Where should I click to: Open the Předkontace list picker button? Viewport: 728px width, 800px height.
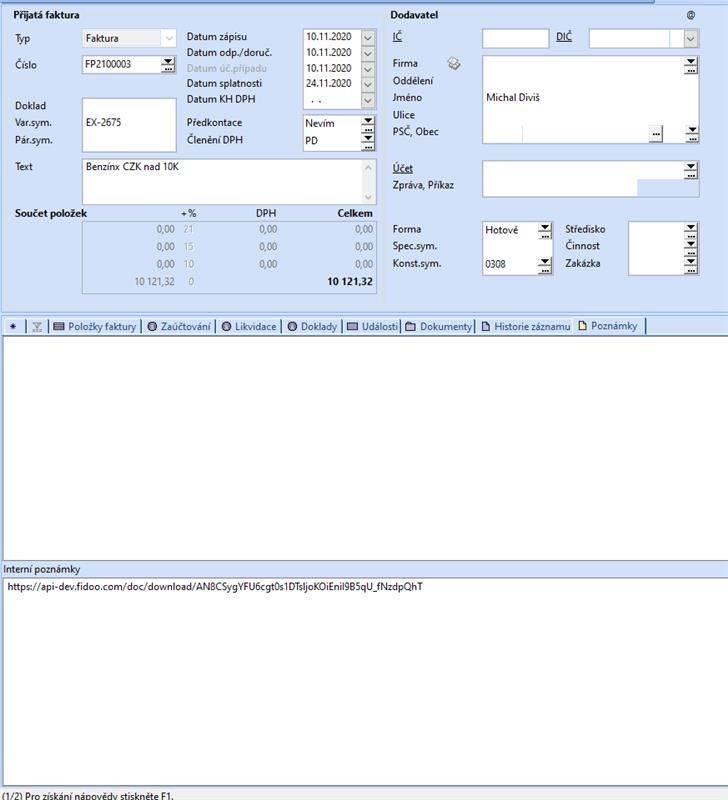pos(368,122)
